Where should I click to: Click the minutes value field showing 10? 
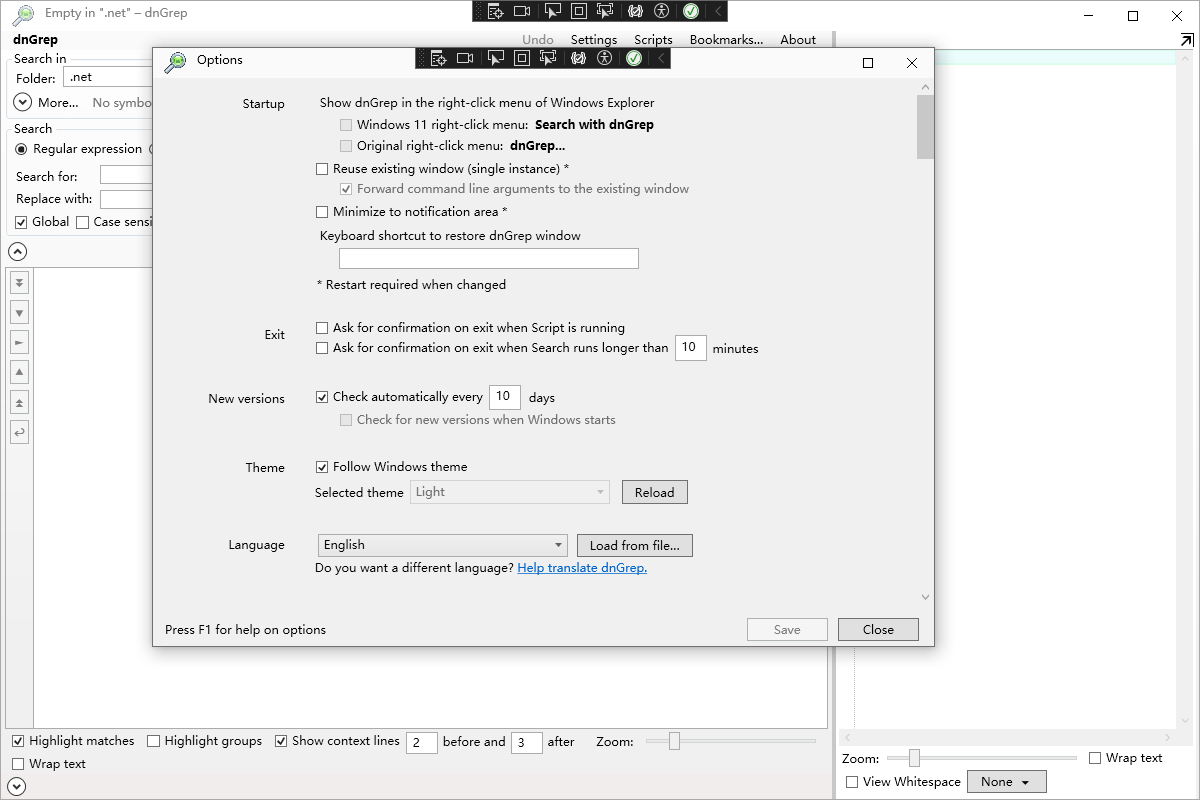coord(691,348)
